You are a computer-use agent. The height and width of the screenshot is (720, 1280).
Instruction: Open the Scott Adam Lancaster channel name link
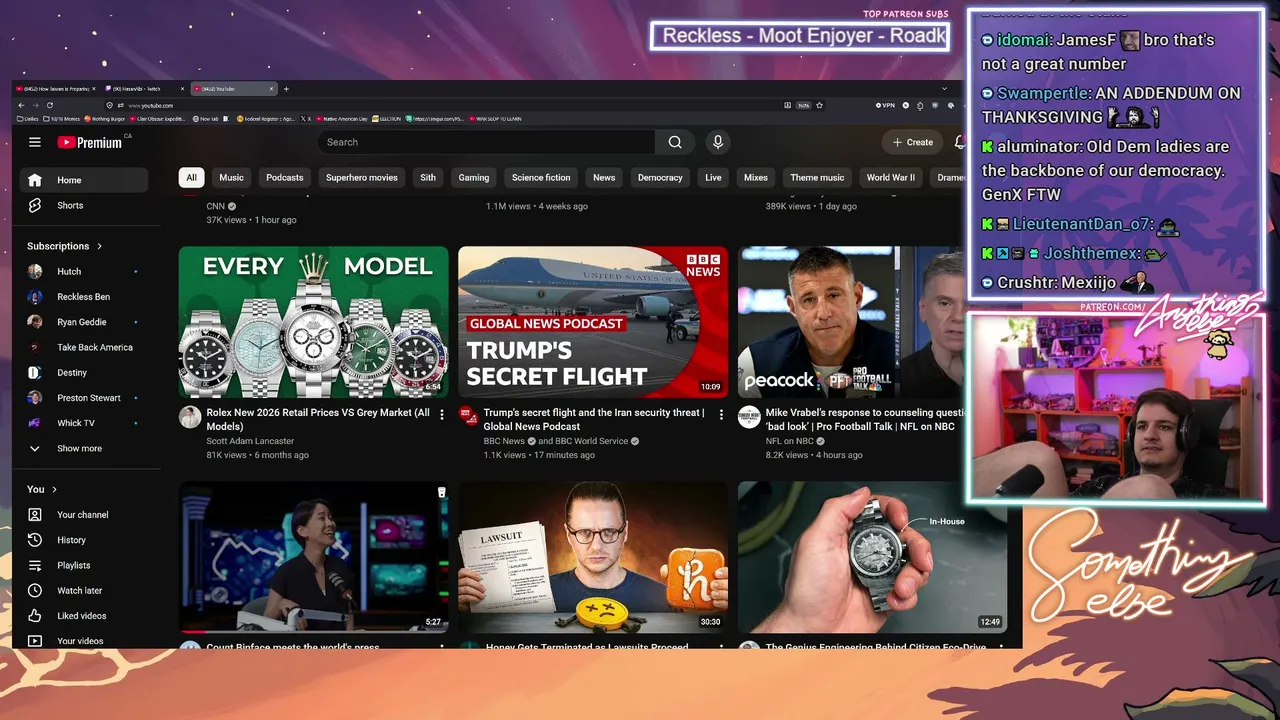point(250,441)
